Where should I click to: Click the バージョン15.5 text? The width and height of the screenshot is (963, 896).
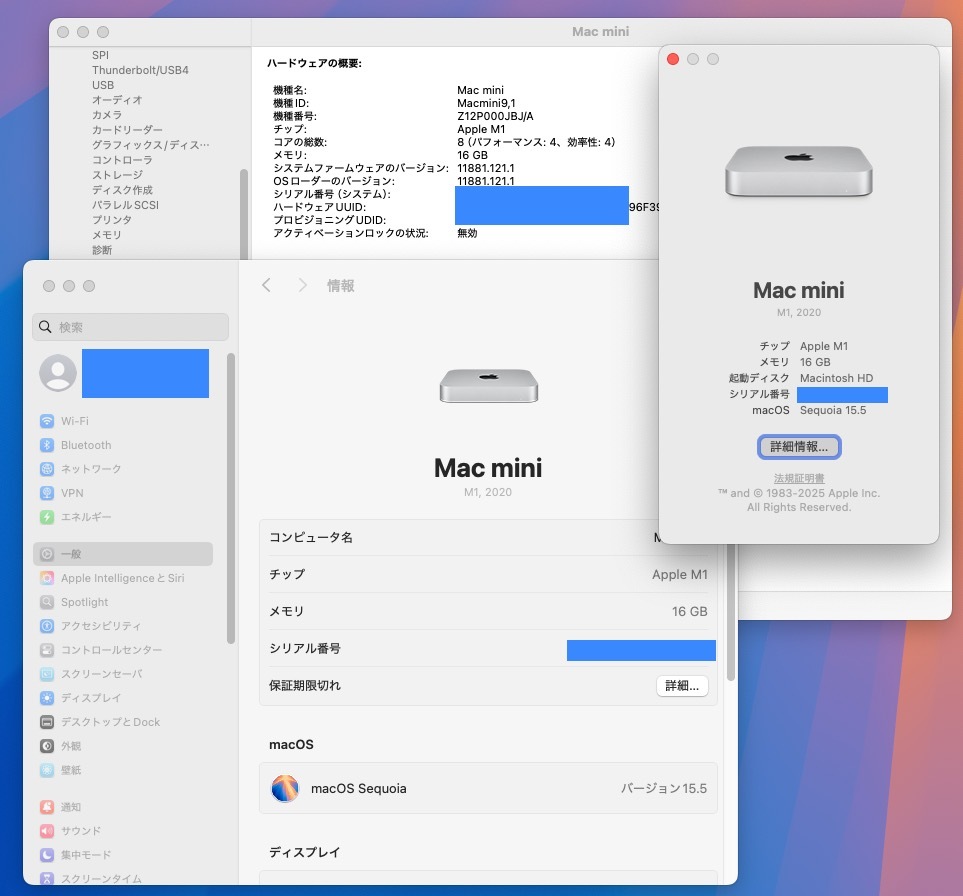pos(664,788)
